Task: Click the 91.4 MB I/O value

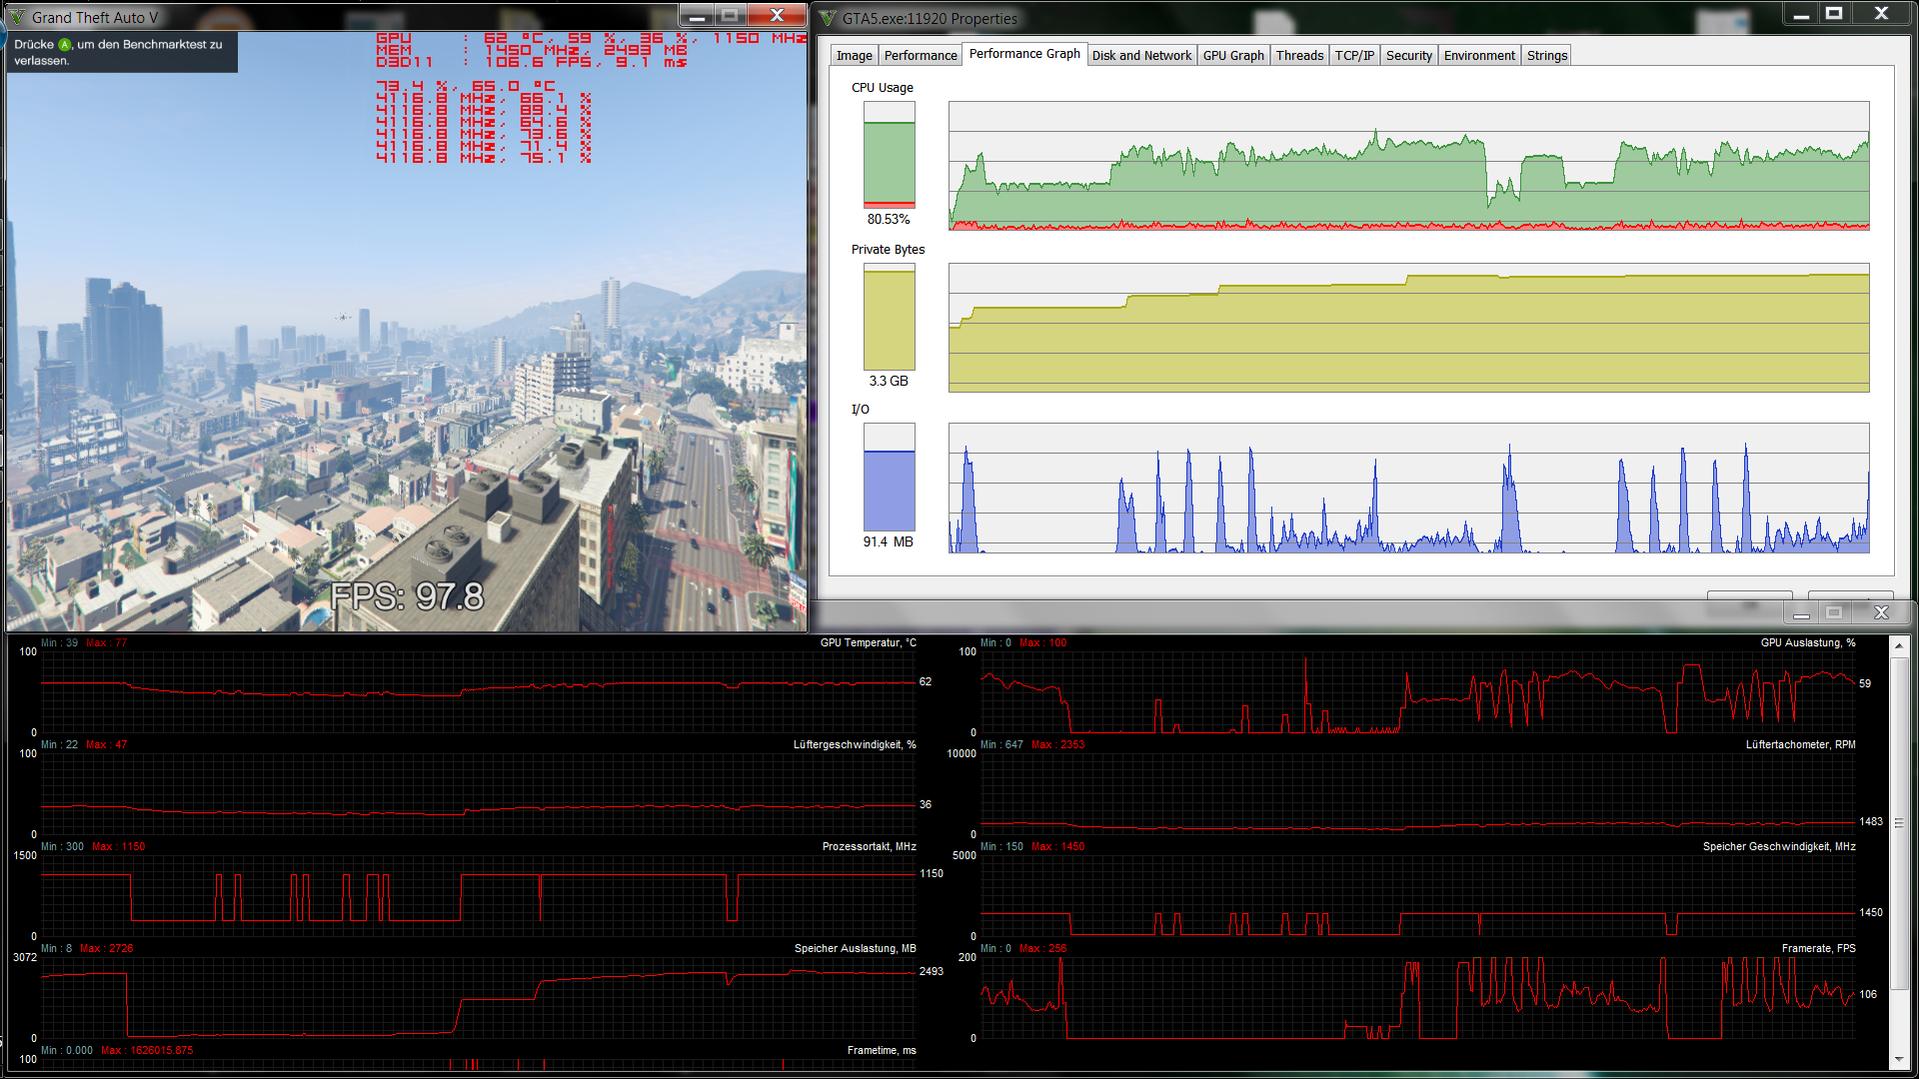Action: pos(888,542)
